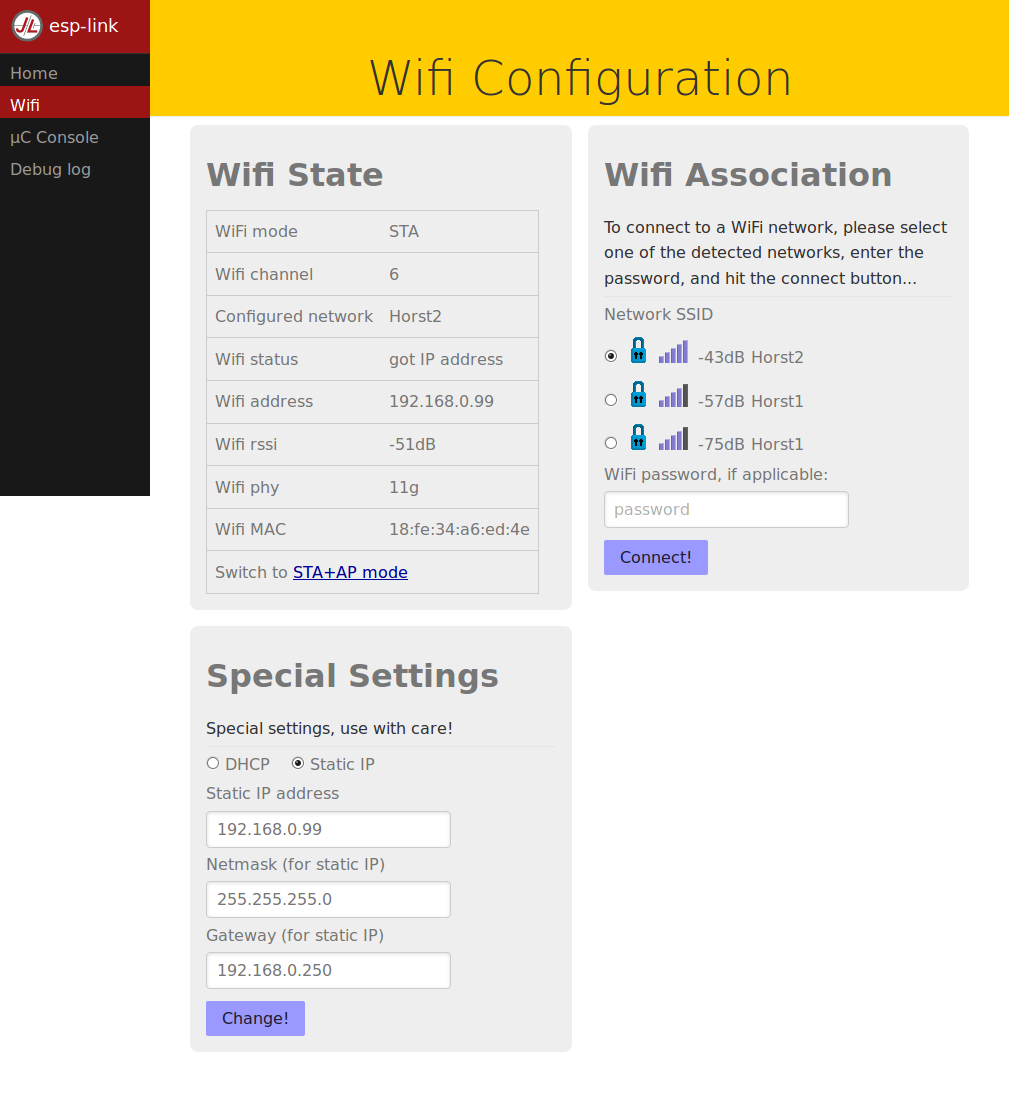Viewport: 1009px width, 1110px height.
Task: Click the esp-link logo icon
Action: point(27,26)
